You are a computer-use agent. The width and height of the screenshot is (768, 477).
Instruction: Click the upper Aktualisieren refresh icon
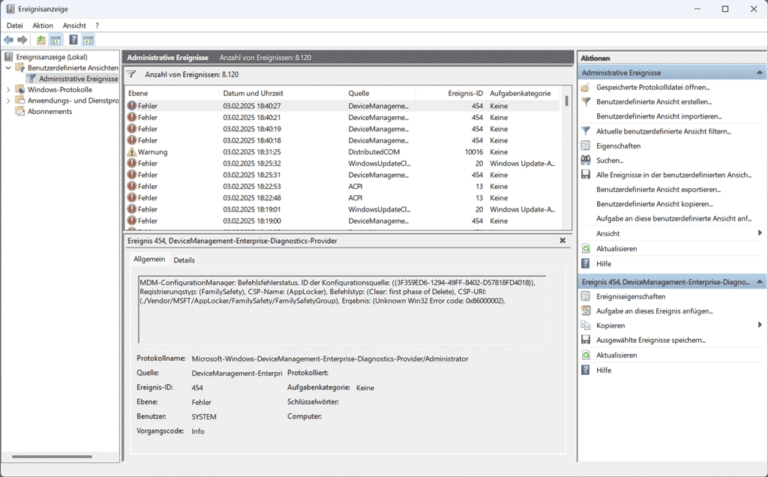coord(585,249)
